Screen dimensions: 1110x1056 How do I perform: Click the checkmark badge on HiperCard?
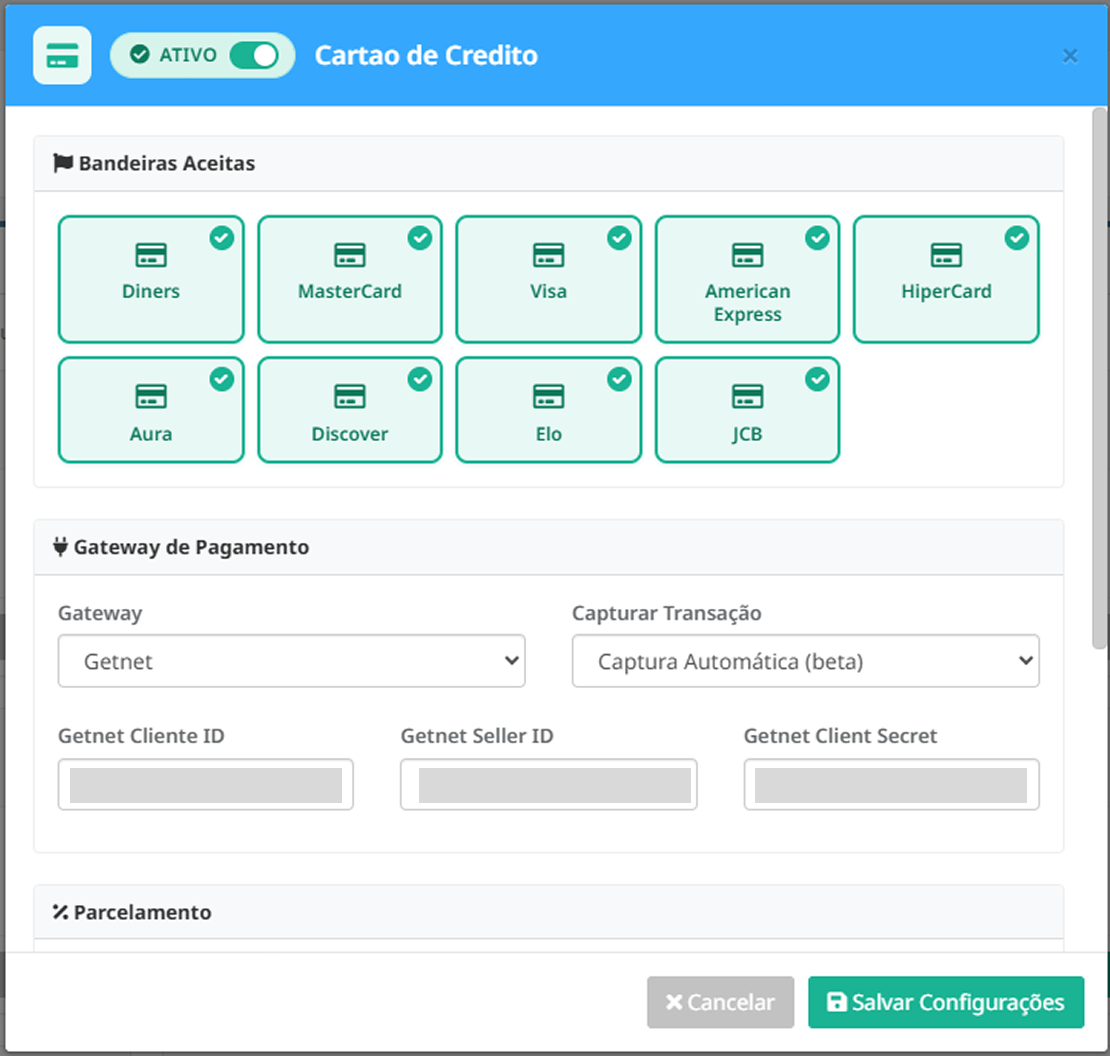pyautogui.click(x=1017, y=238)
